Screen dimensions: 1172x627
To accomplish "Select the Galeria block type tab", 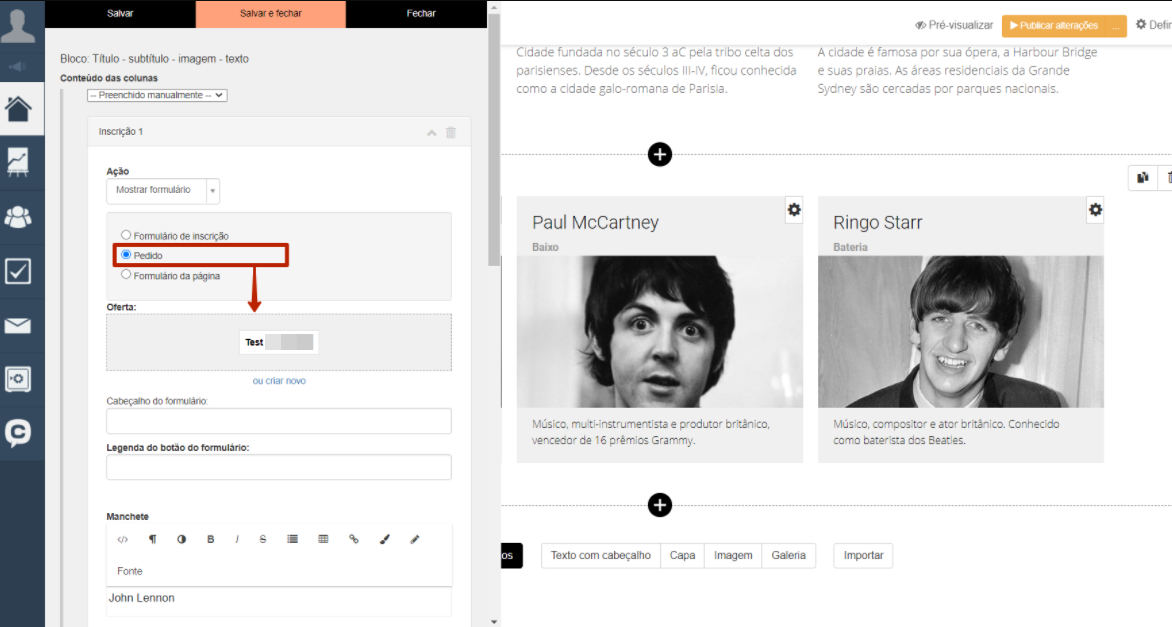I will click(x=788, y=555).
